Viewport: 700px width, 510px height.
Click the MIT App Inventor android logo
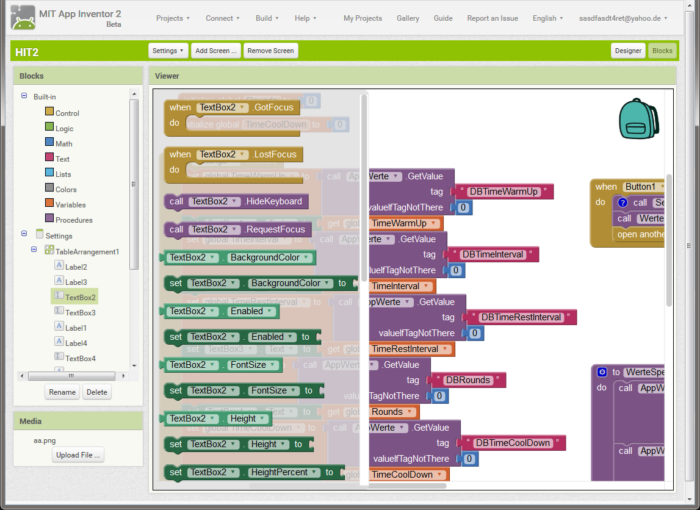tap(23, 18)
